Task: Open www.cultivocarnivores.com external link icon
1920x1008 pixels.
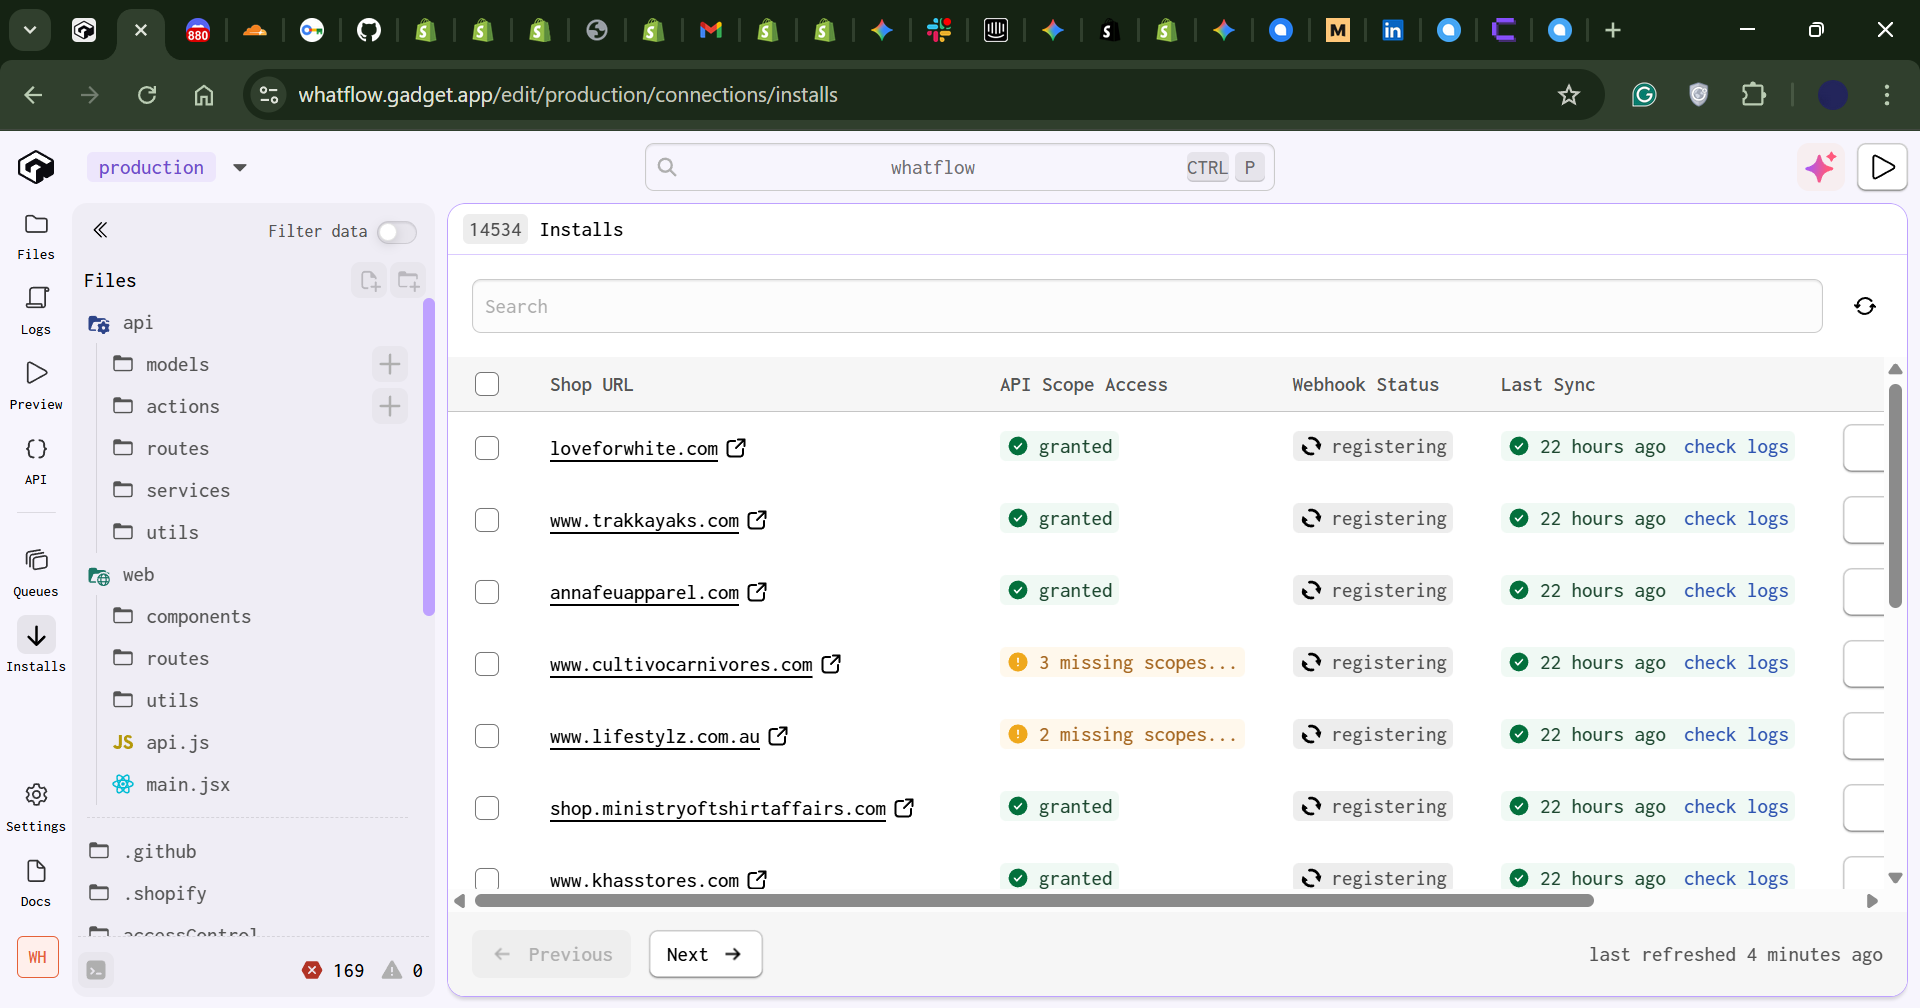Action: [831, 664]
